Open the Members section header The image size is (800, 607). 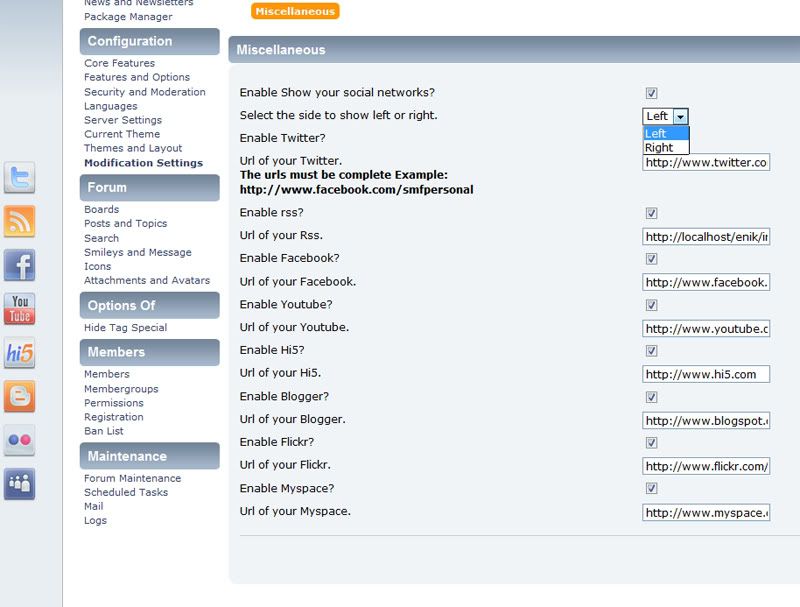[x=149, y=352]
